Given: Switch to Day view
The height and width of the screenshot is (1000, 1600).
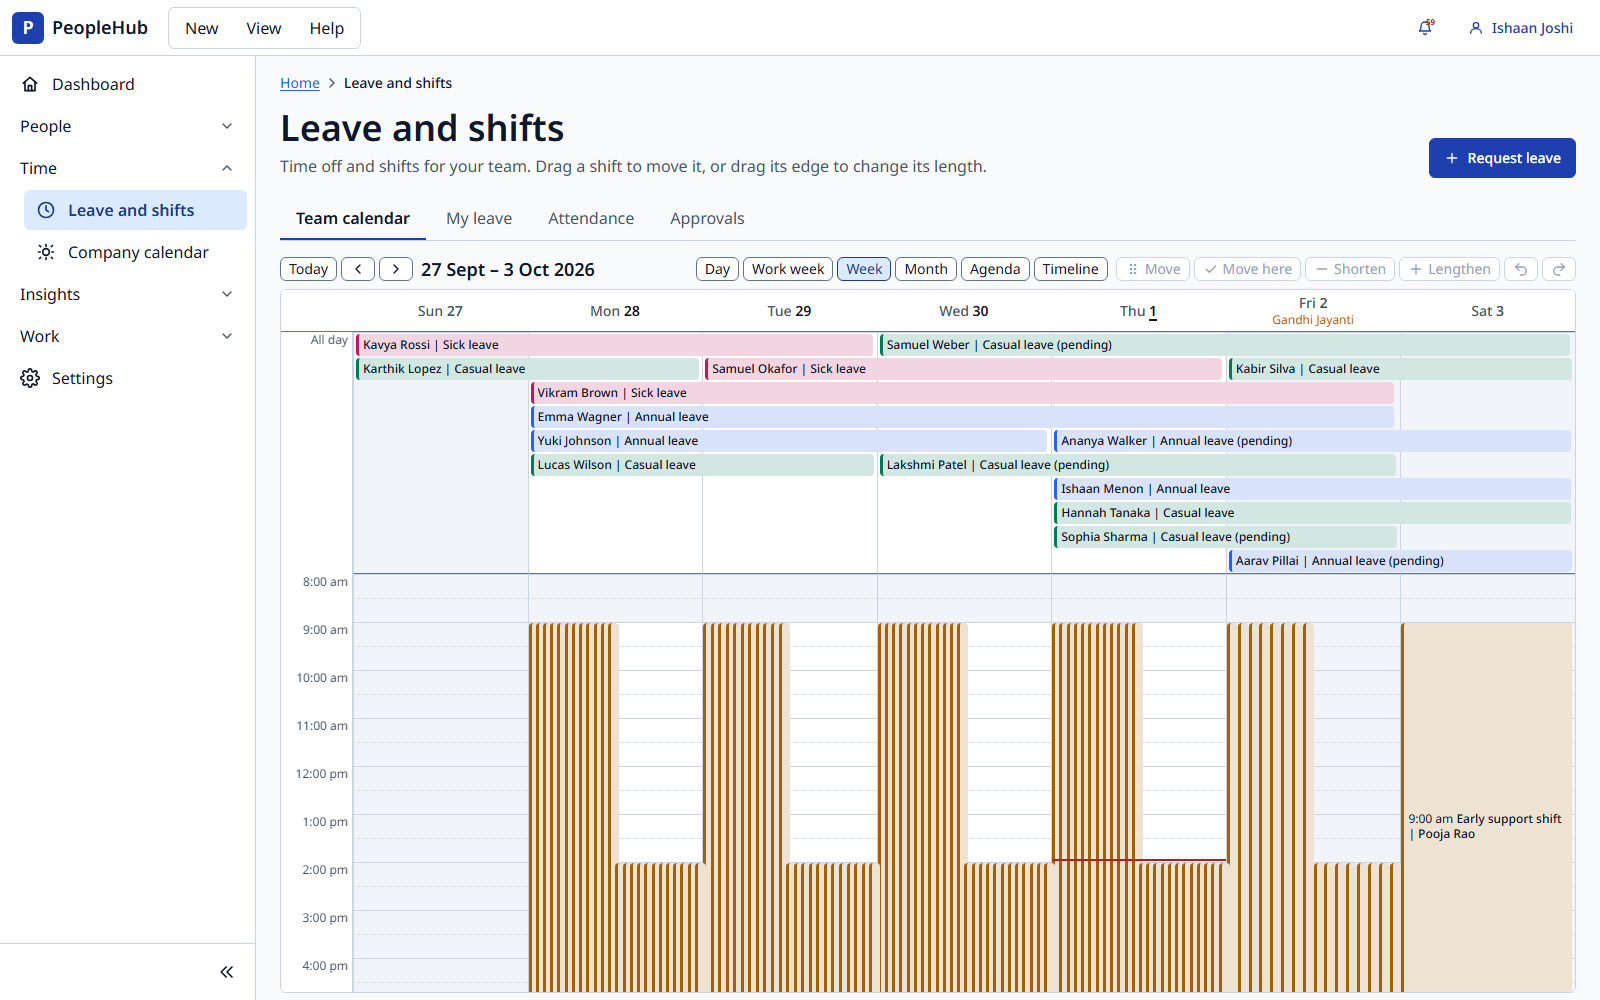Looking at the screenshot, I should pos(717,269).
